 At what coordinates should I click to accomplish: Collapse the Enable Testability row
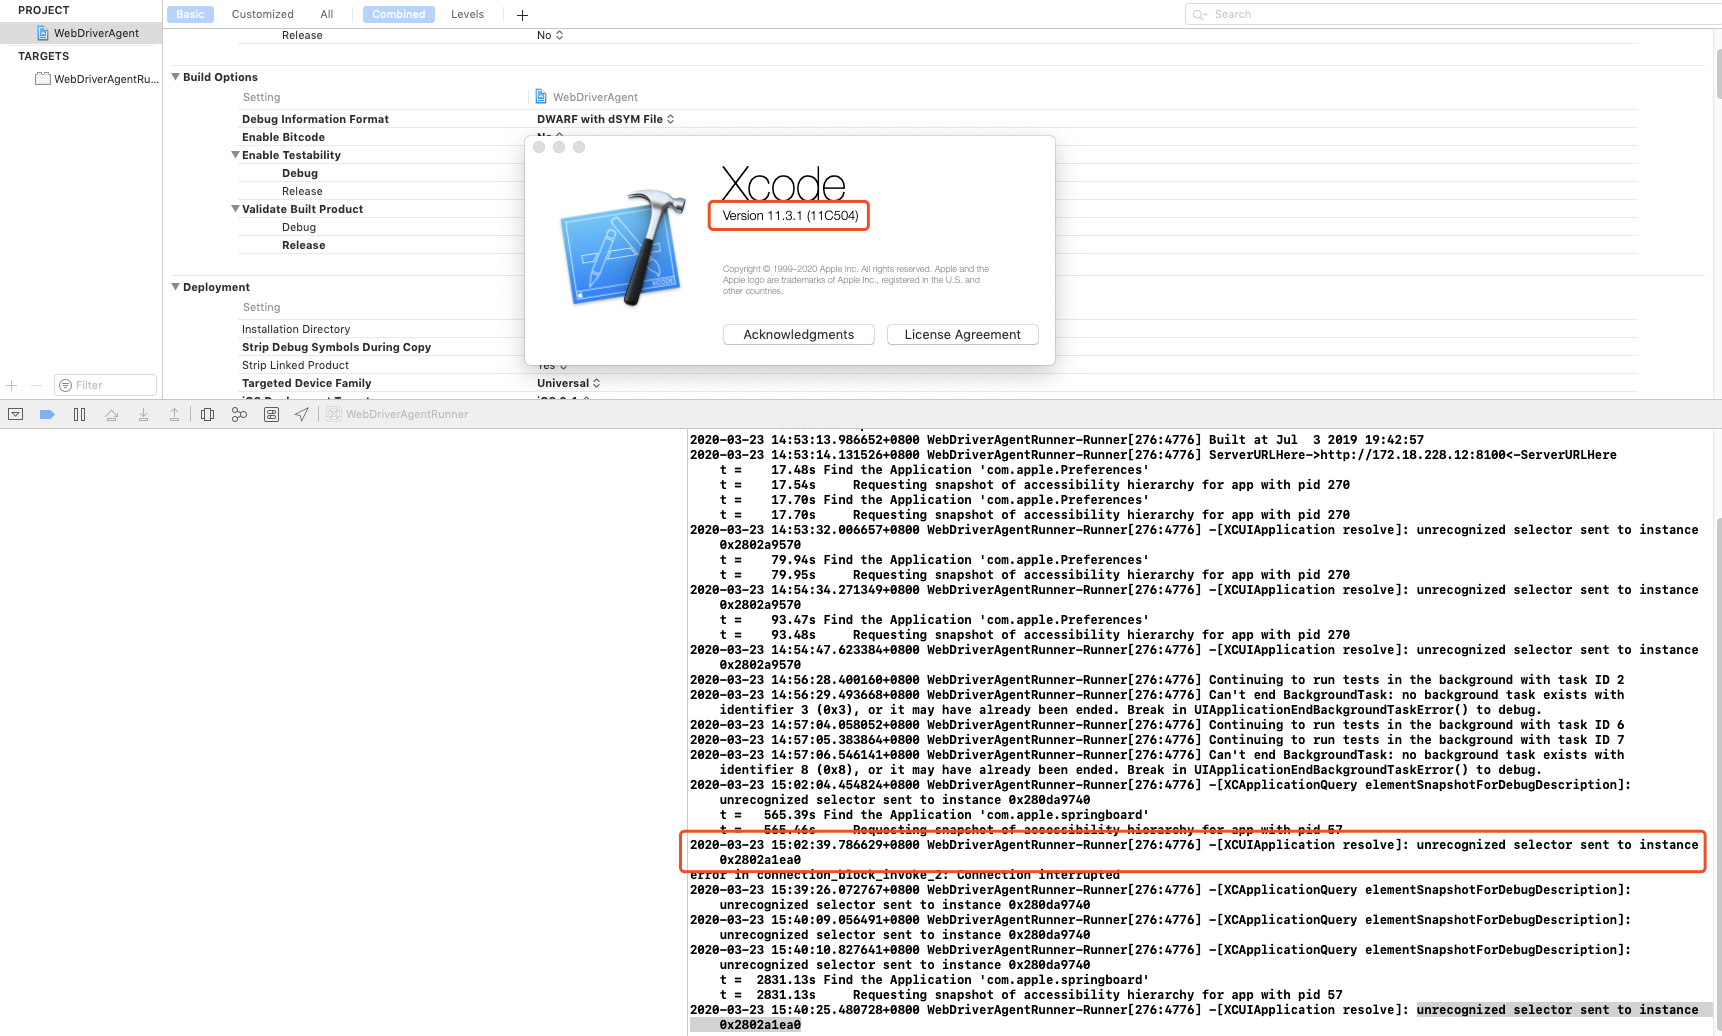click(235, 155)
